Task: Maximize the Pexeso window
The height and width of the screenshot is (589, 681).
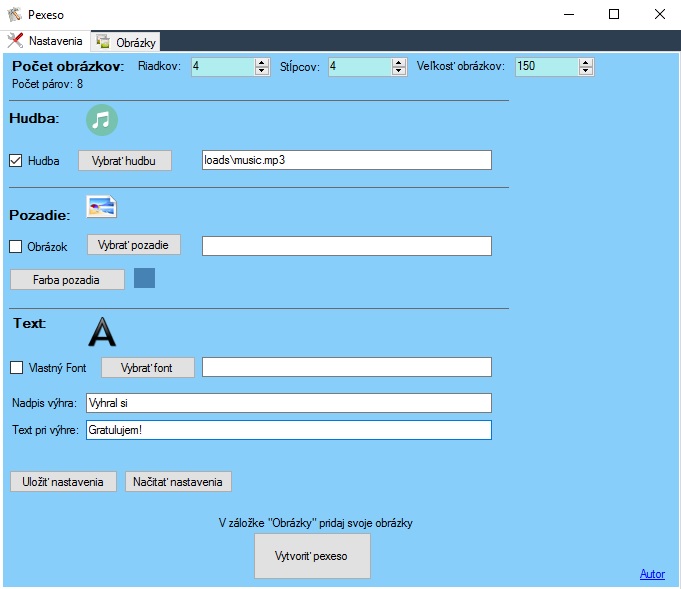Action: (x=614, y=14)
